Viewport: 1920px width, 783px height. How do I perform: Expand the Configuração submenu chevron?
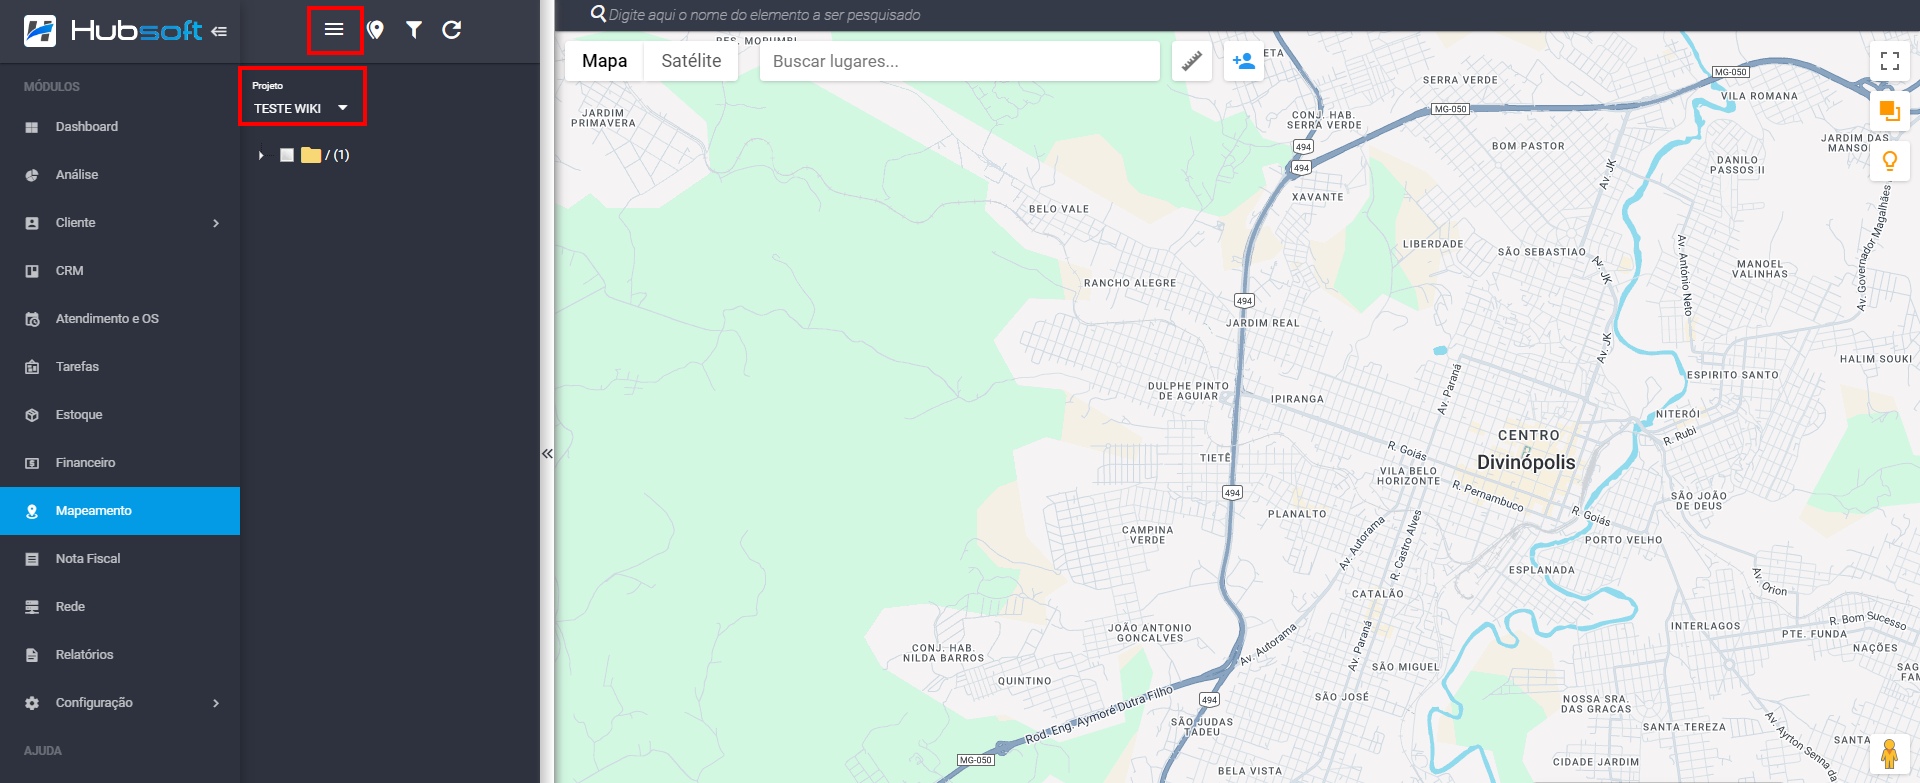216,703
